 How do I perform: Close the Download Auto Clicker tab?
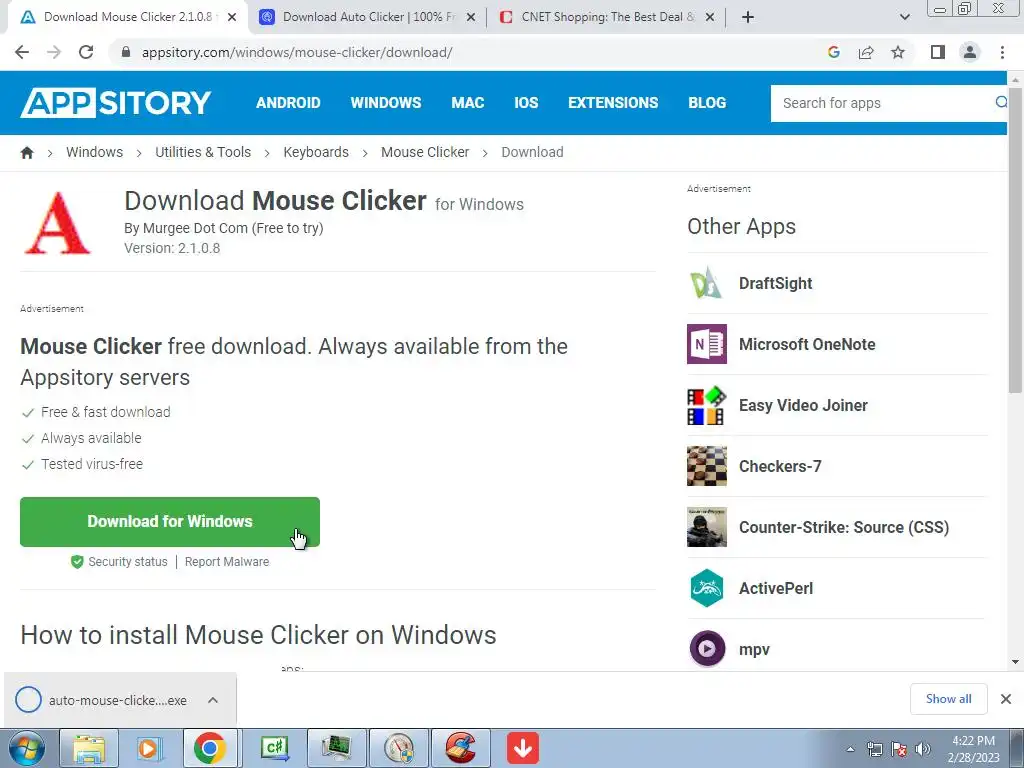(x=471, y=17)
